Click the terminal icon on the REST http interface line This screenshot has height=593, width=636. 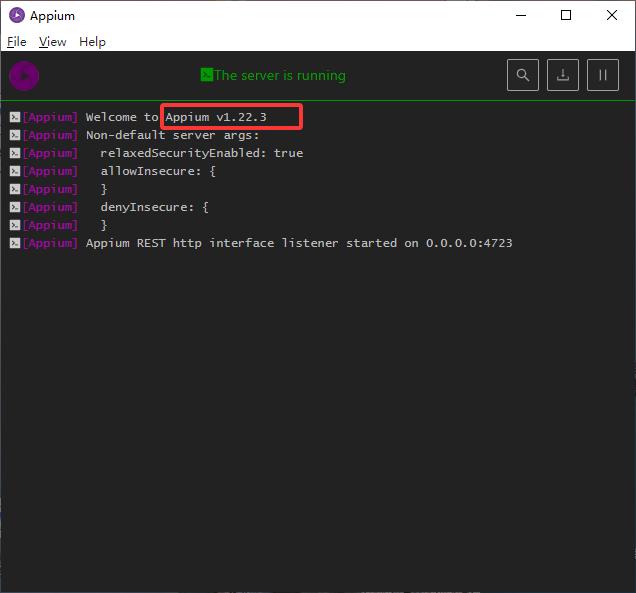(x=15, y=243)
